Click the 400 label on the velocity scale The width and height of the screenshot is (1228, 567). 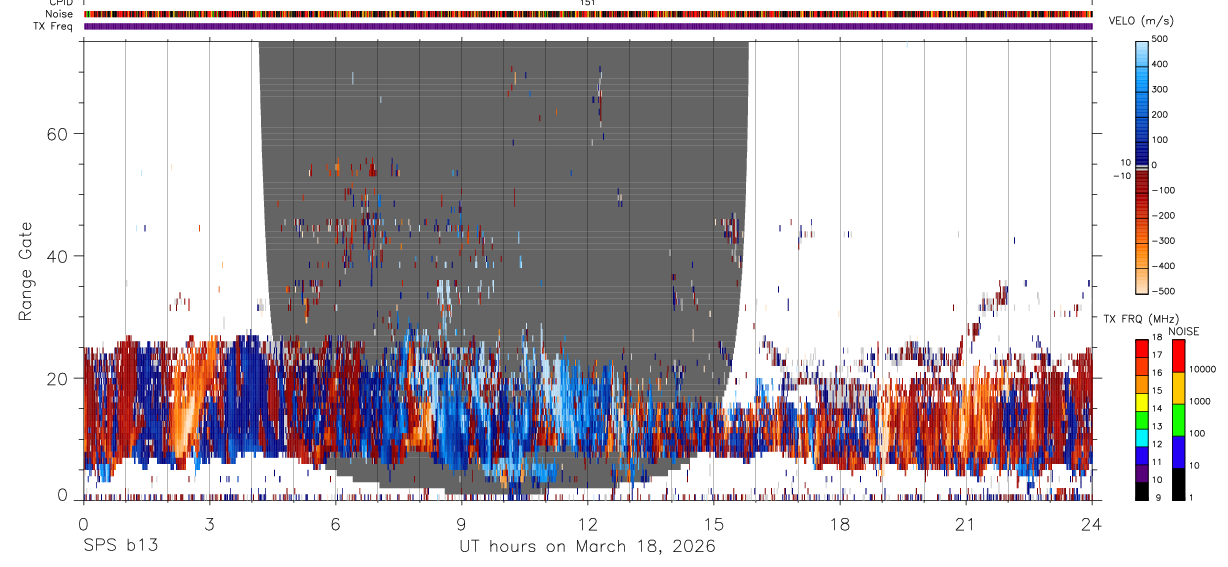pyautogui.click(x=1160, y=64)
